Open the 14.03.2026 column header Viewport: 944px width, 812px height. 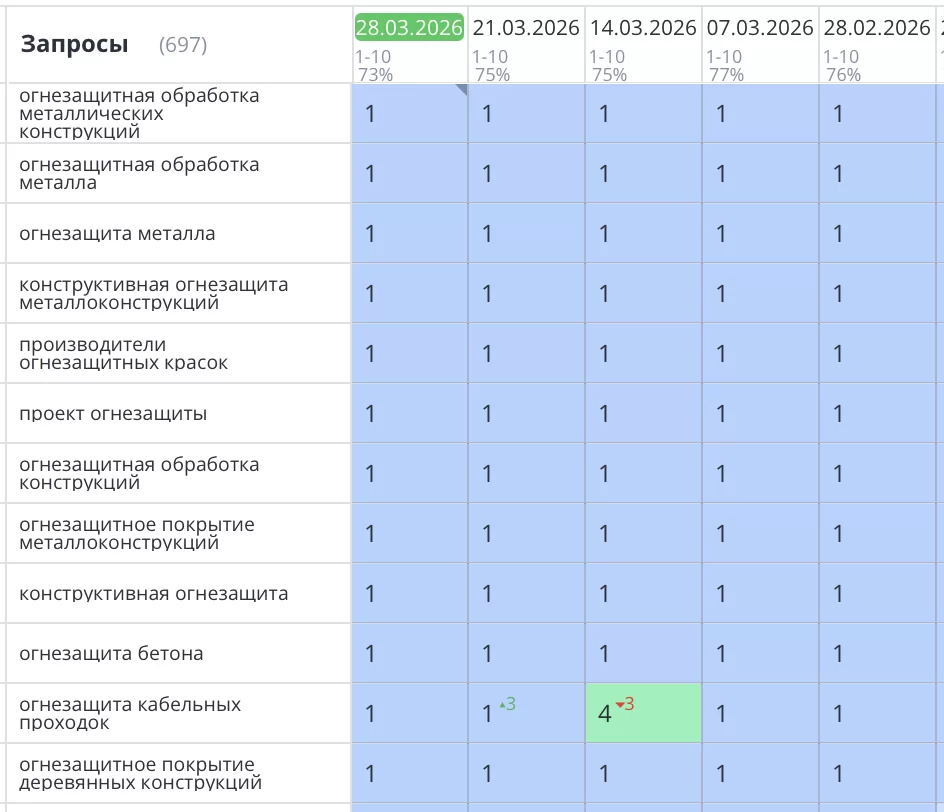tap(641, 28)
